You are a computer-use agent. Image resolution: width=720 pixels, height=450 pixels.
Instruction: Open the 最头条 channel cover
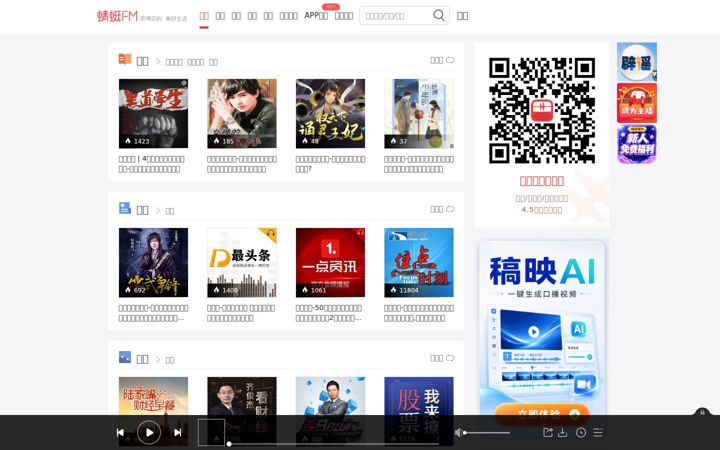coord(242,262)
